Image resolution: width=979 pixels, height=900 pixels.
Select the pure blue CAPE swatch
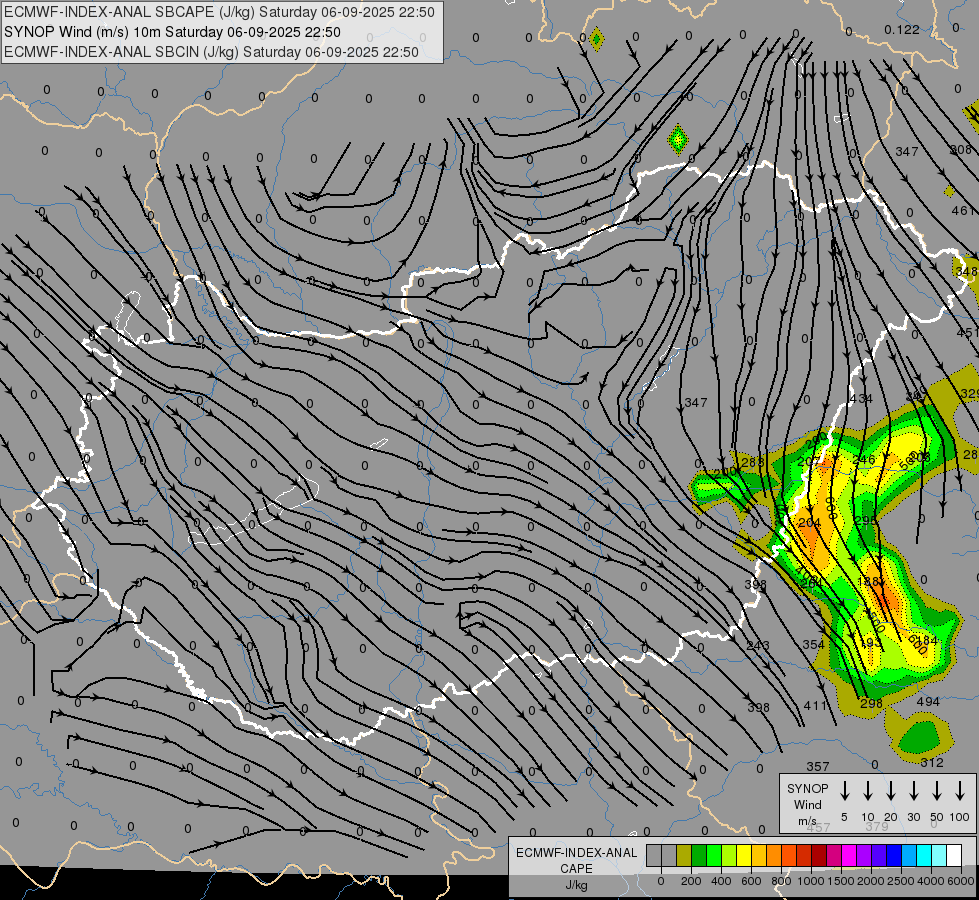(894, 855)
